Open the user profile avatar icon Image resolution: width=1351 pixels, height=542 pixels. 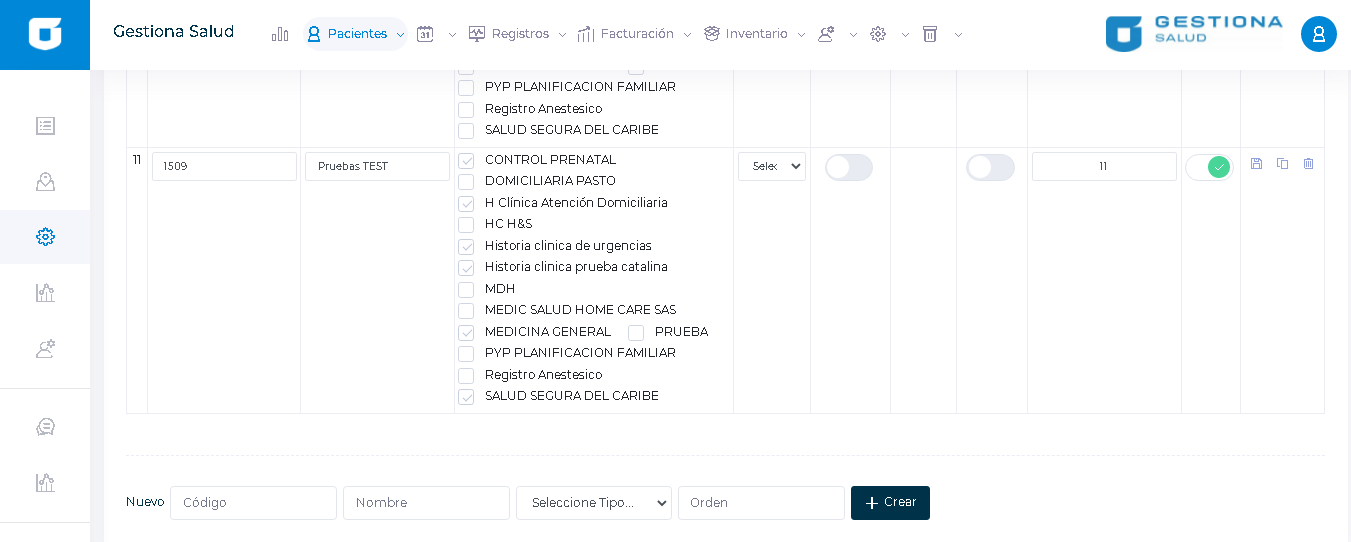(x=1318, y=34)
